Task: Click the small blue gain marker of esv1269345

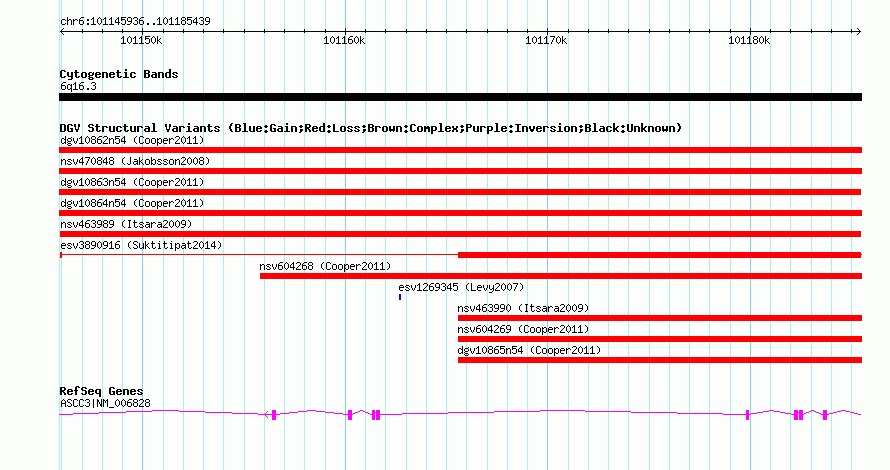Action: [400, 297]
